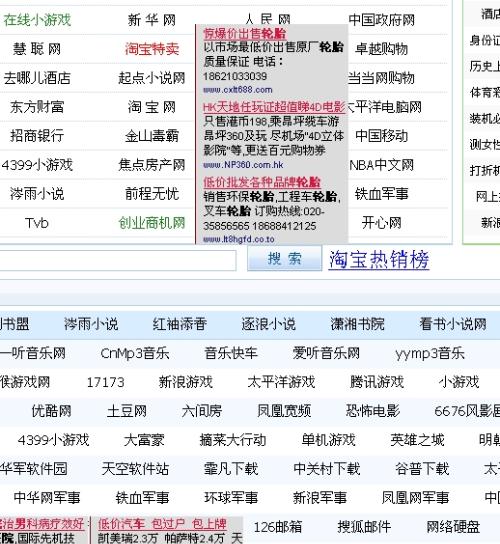This screenshot has height=544, width=500.
Task: Open 逐浪小说 link
Action: point(269,324)
